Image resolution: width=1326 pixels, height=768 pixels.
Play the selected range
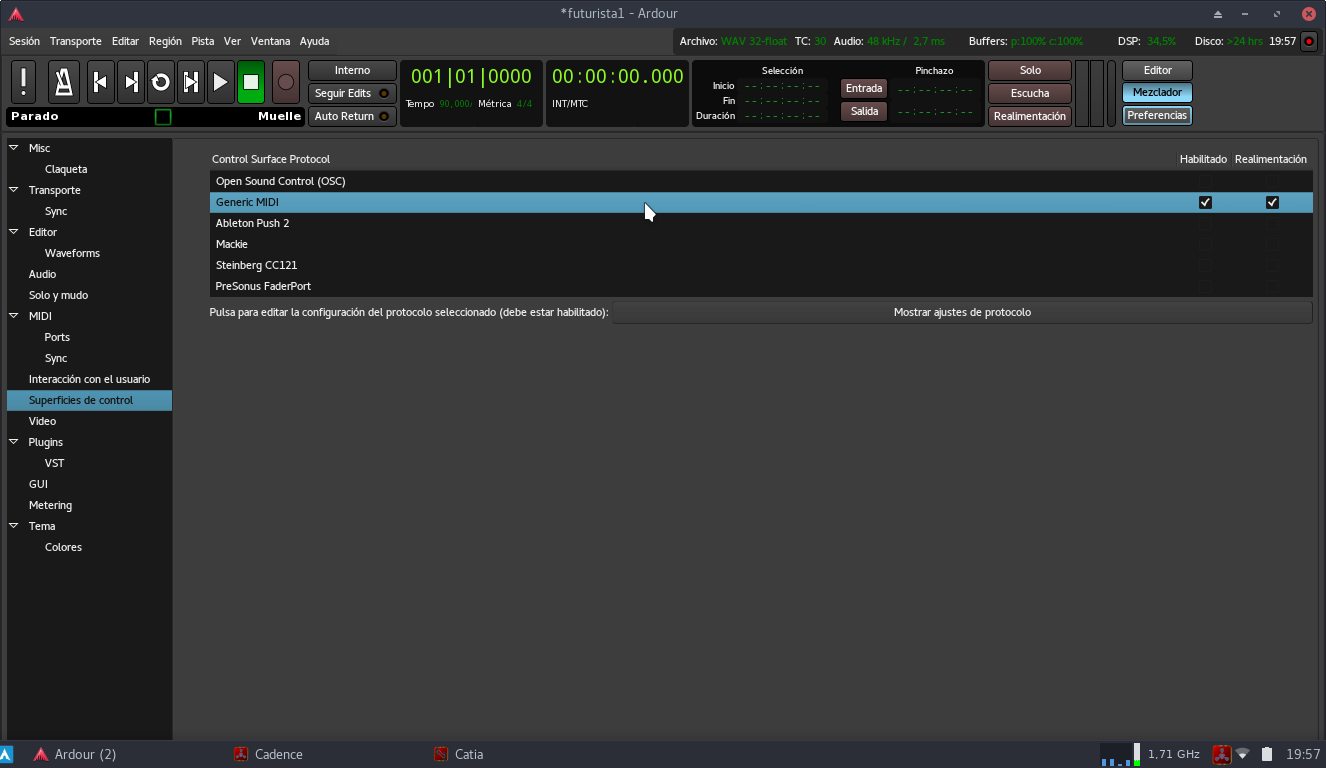click(191, 82)
